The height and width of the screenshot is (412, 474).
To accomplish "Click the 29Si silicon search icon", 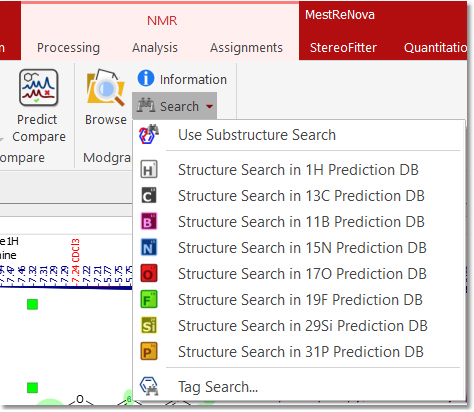I will [149, 325].
